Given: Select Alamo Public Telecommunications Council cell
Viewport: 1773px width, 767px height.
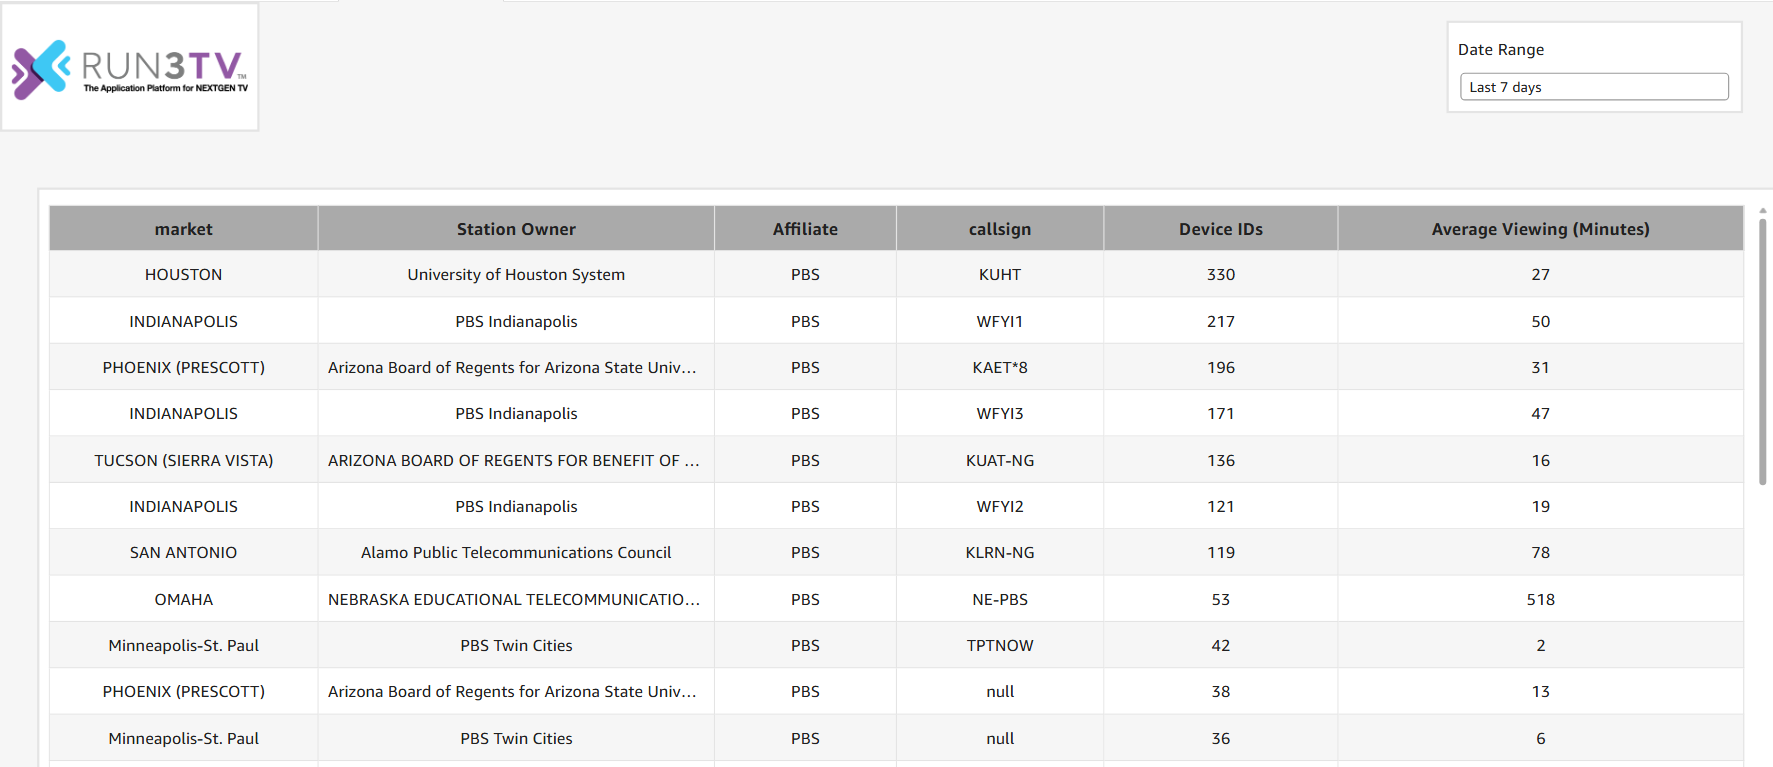Looking at the screenshot, I should coord(516,553).
